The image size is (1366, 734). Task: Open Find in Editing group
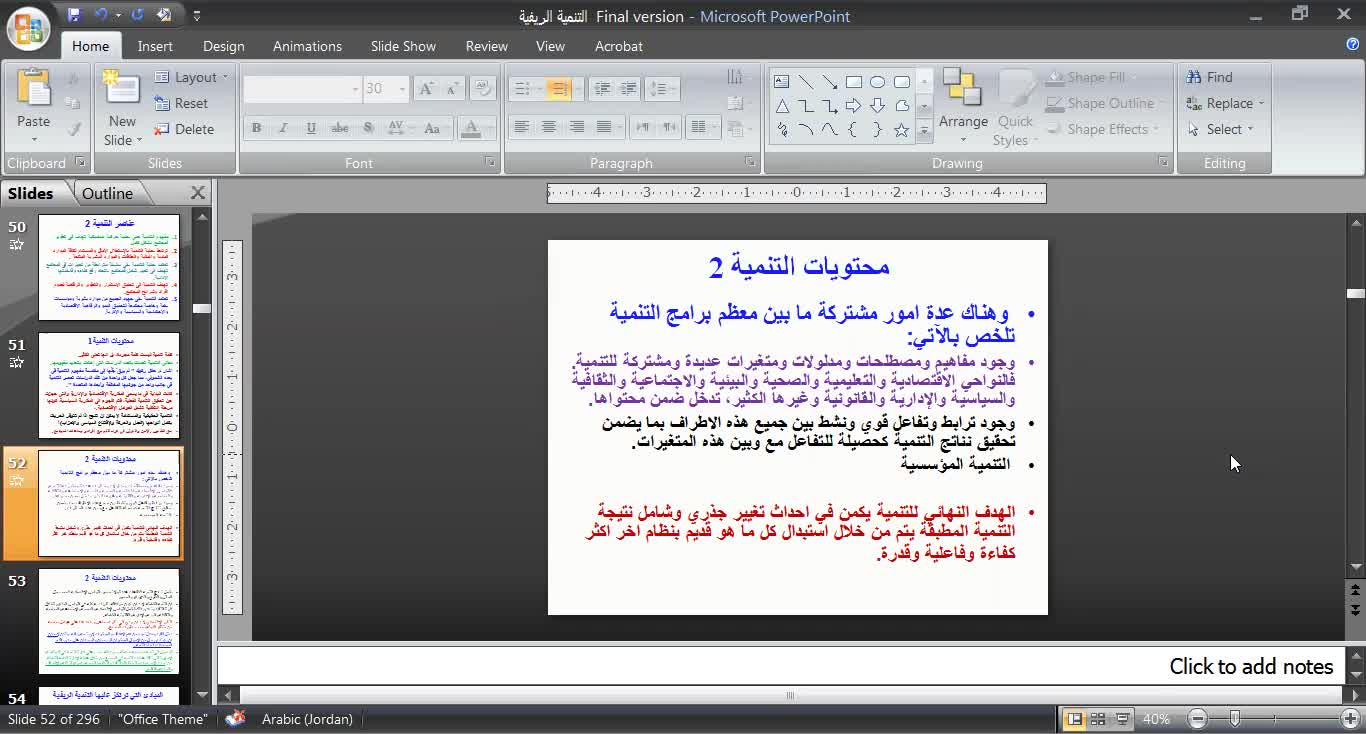click(1209, 77)
